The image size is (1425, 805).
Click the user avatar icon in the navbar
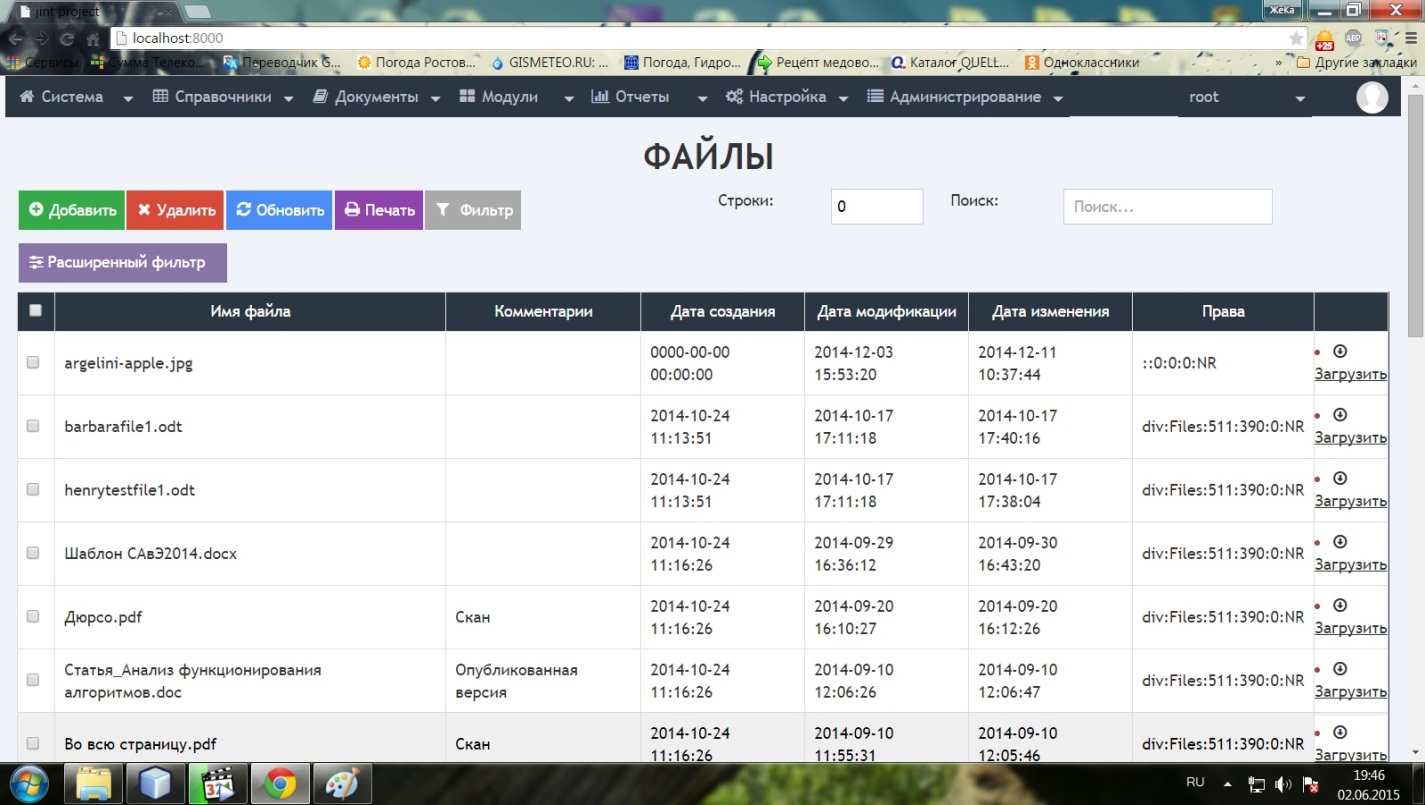tap(1372, 97)
